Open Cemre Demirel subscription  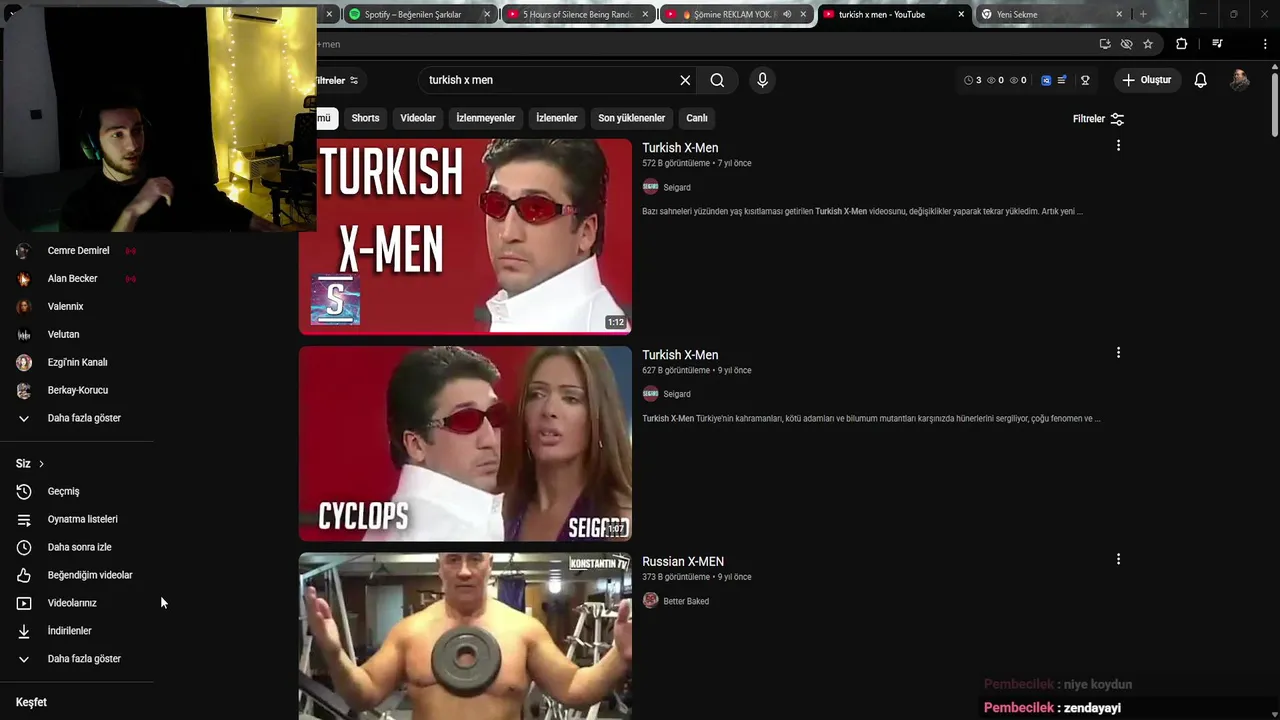click(77, 251)
